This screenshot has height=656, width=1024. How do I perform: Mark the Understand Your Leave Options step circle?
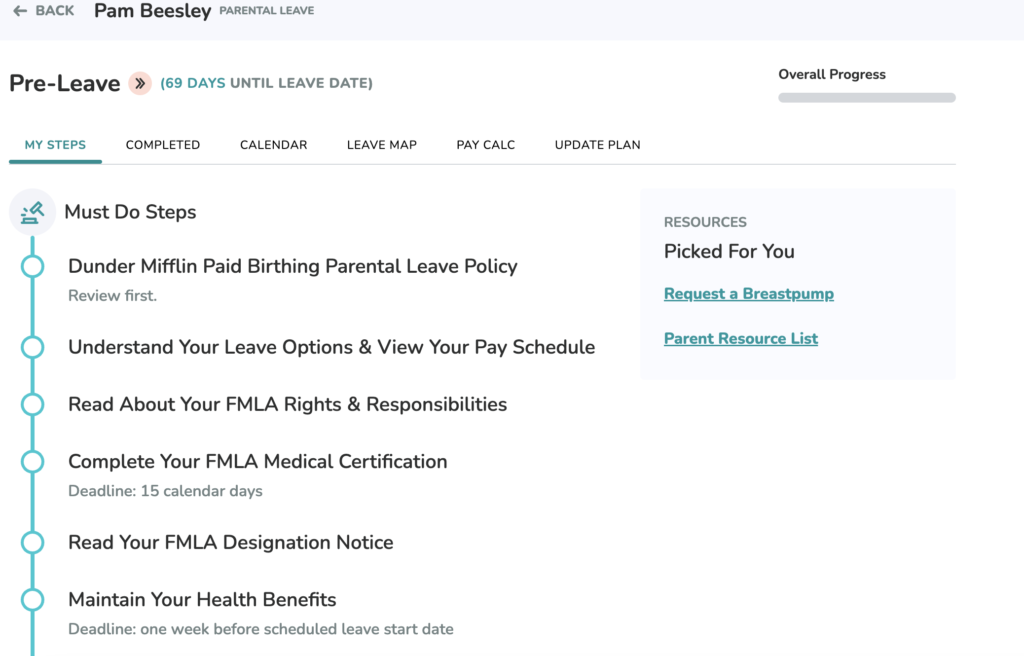pos(33,347)
